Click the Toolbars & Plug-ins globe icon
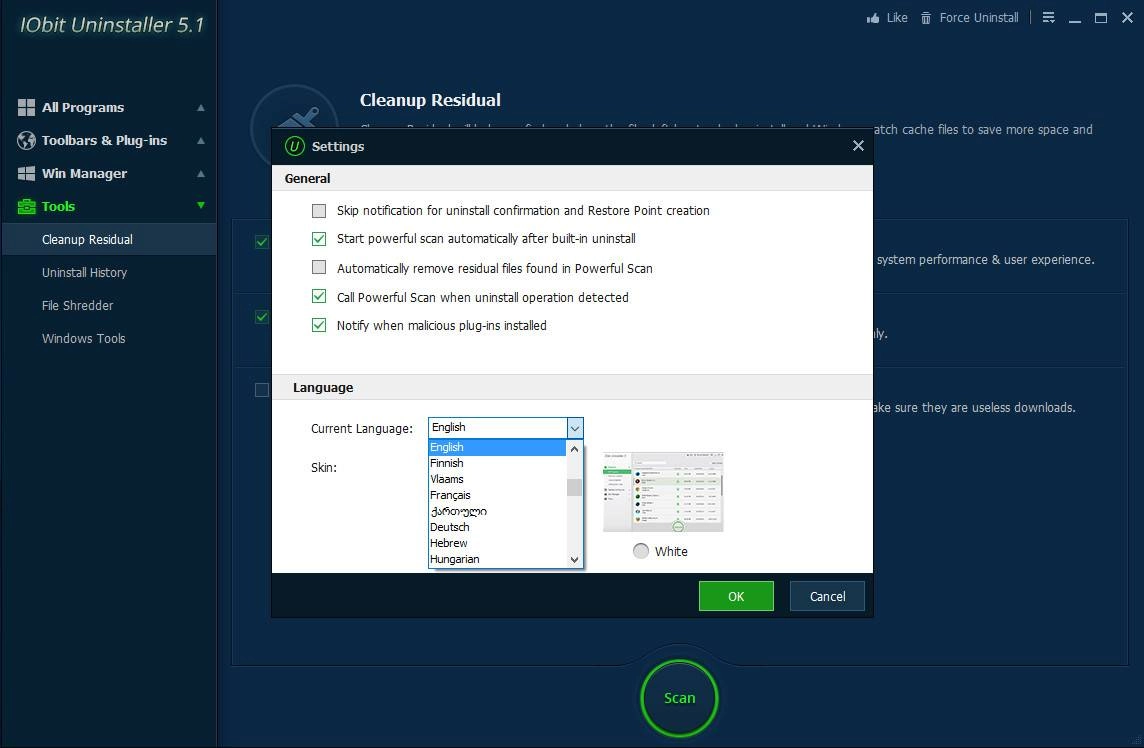1144x748 pixels. click(x=26, y=140)
